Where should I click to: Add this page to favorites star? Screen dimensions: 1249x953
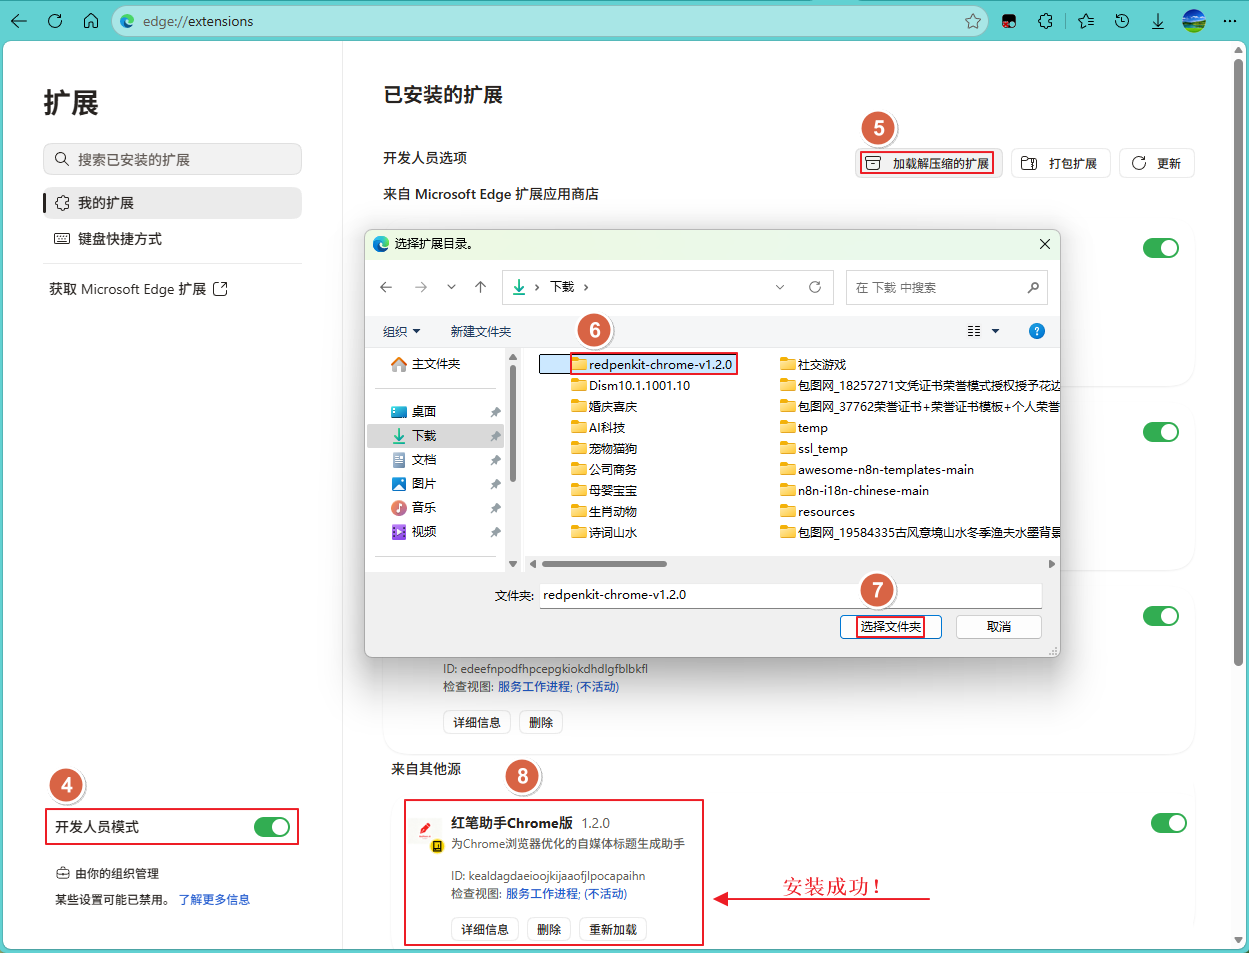(972, 21)
